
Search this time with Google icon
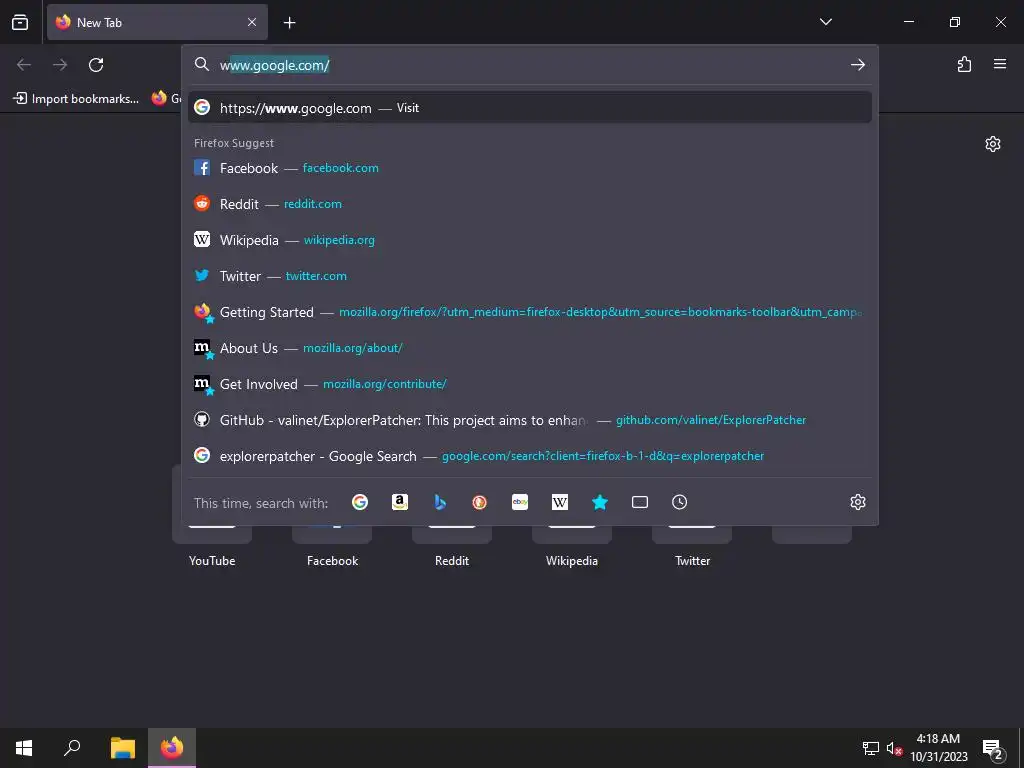pos(360,502)
